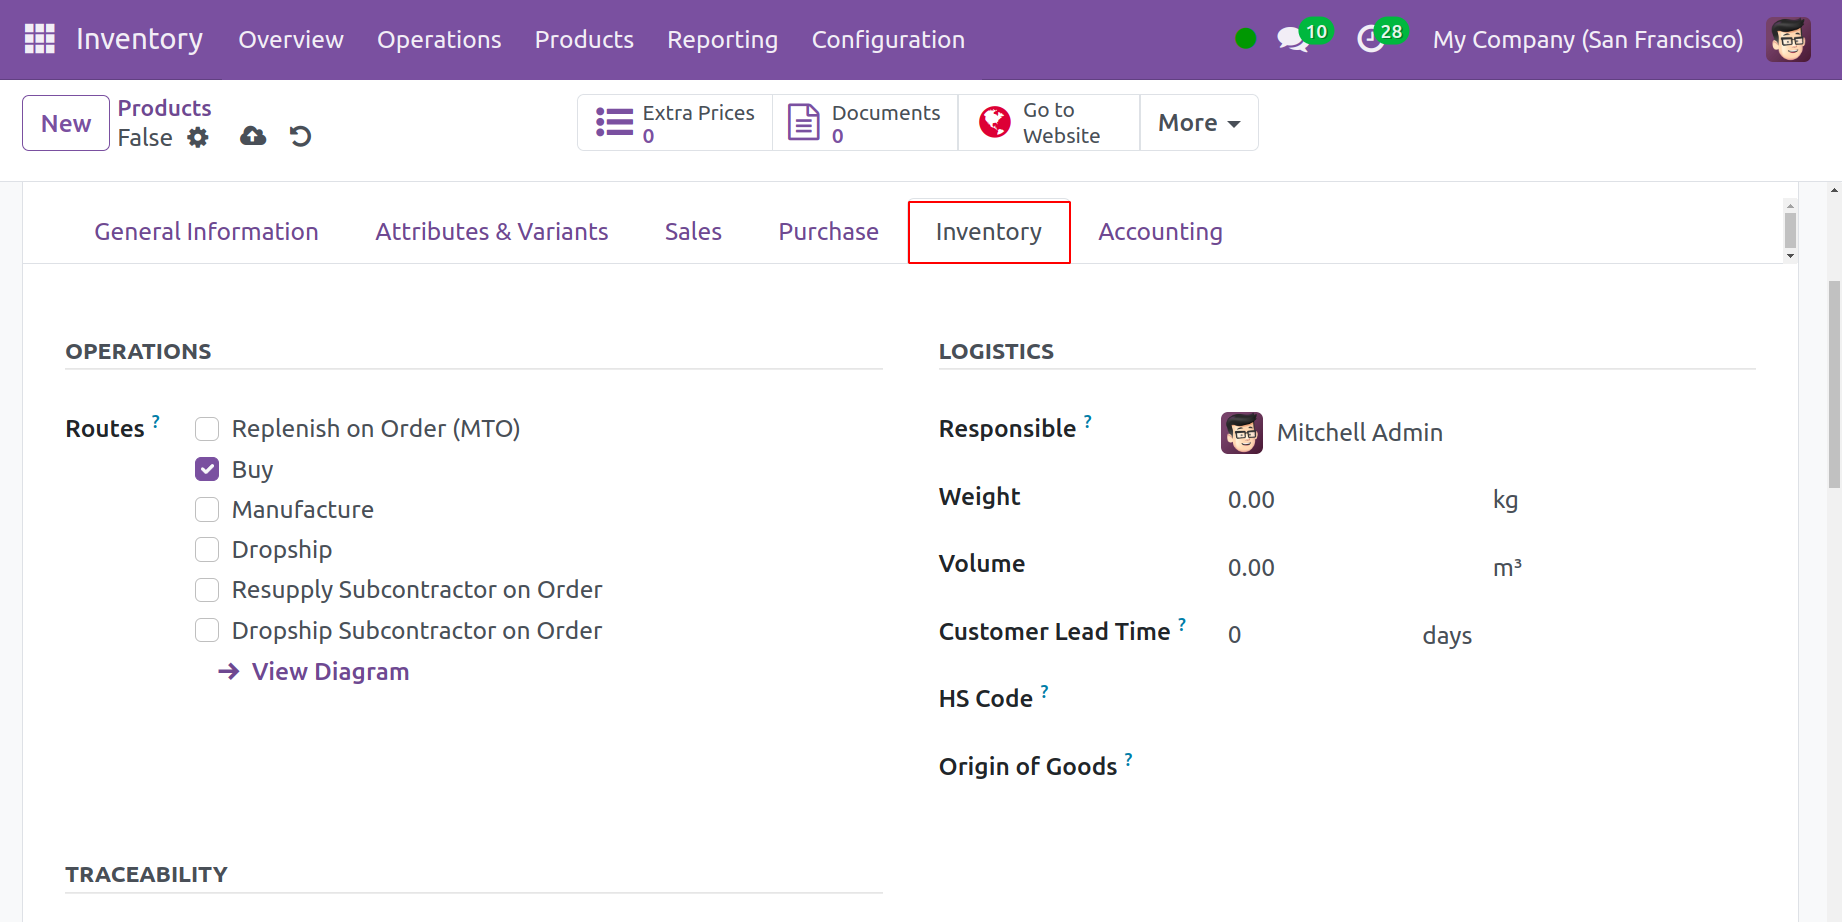Screen dimensions: 1842x922
Task: Open the Reporting menu in navbar
Action: [722, 40]
